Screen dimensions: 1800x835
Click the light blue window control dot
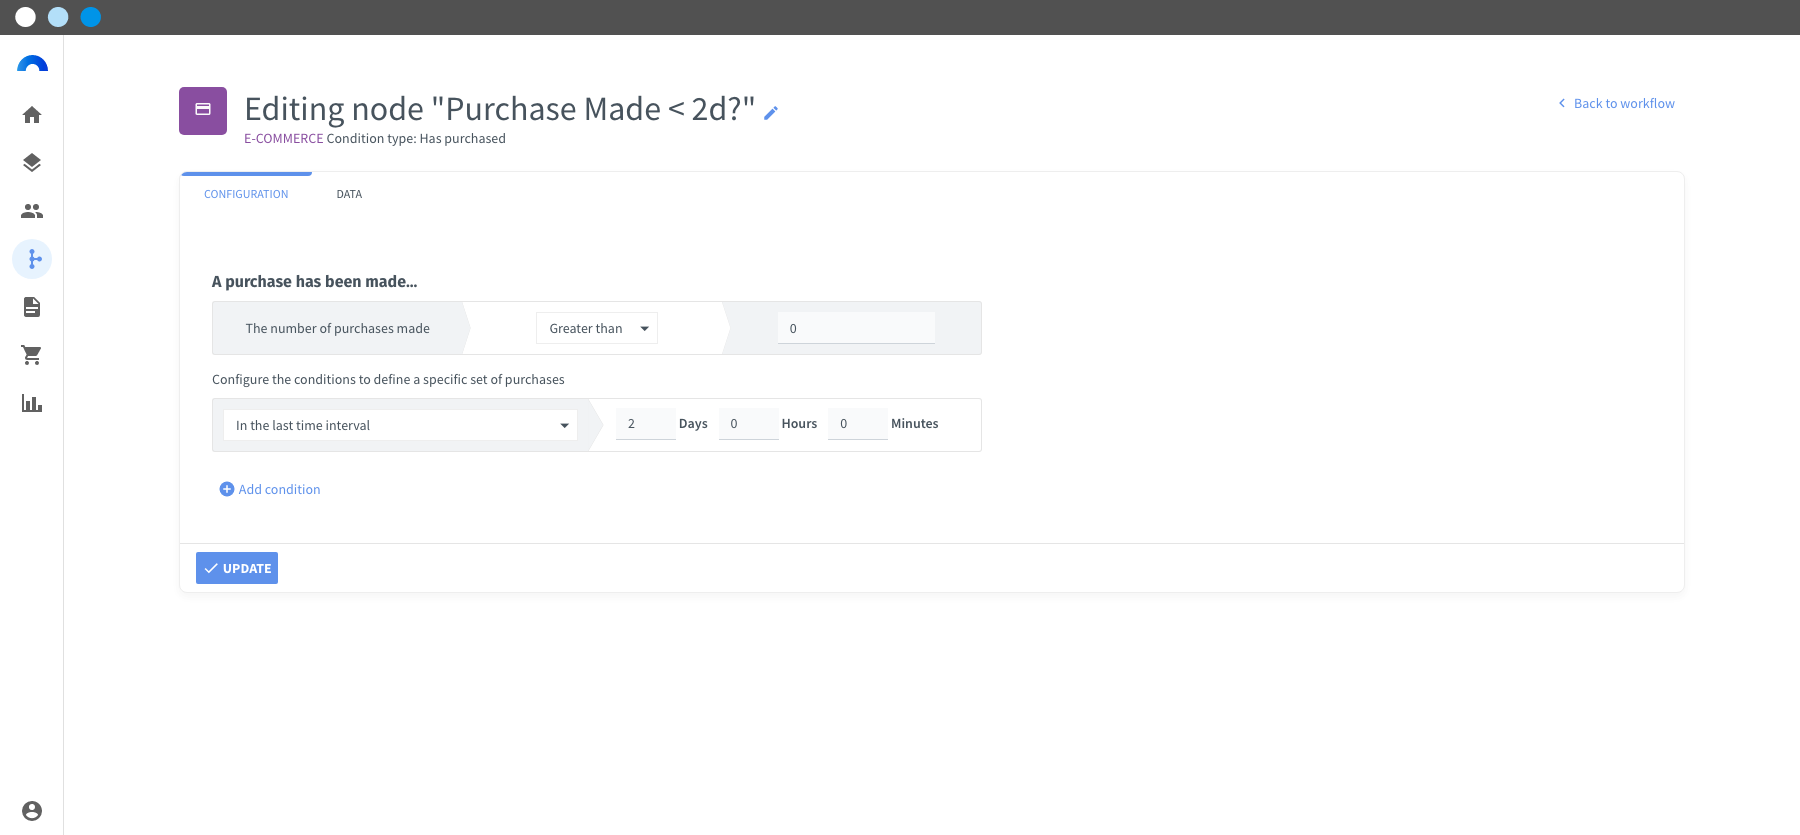[58, 17]
